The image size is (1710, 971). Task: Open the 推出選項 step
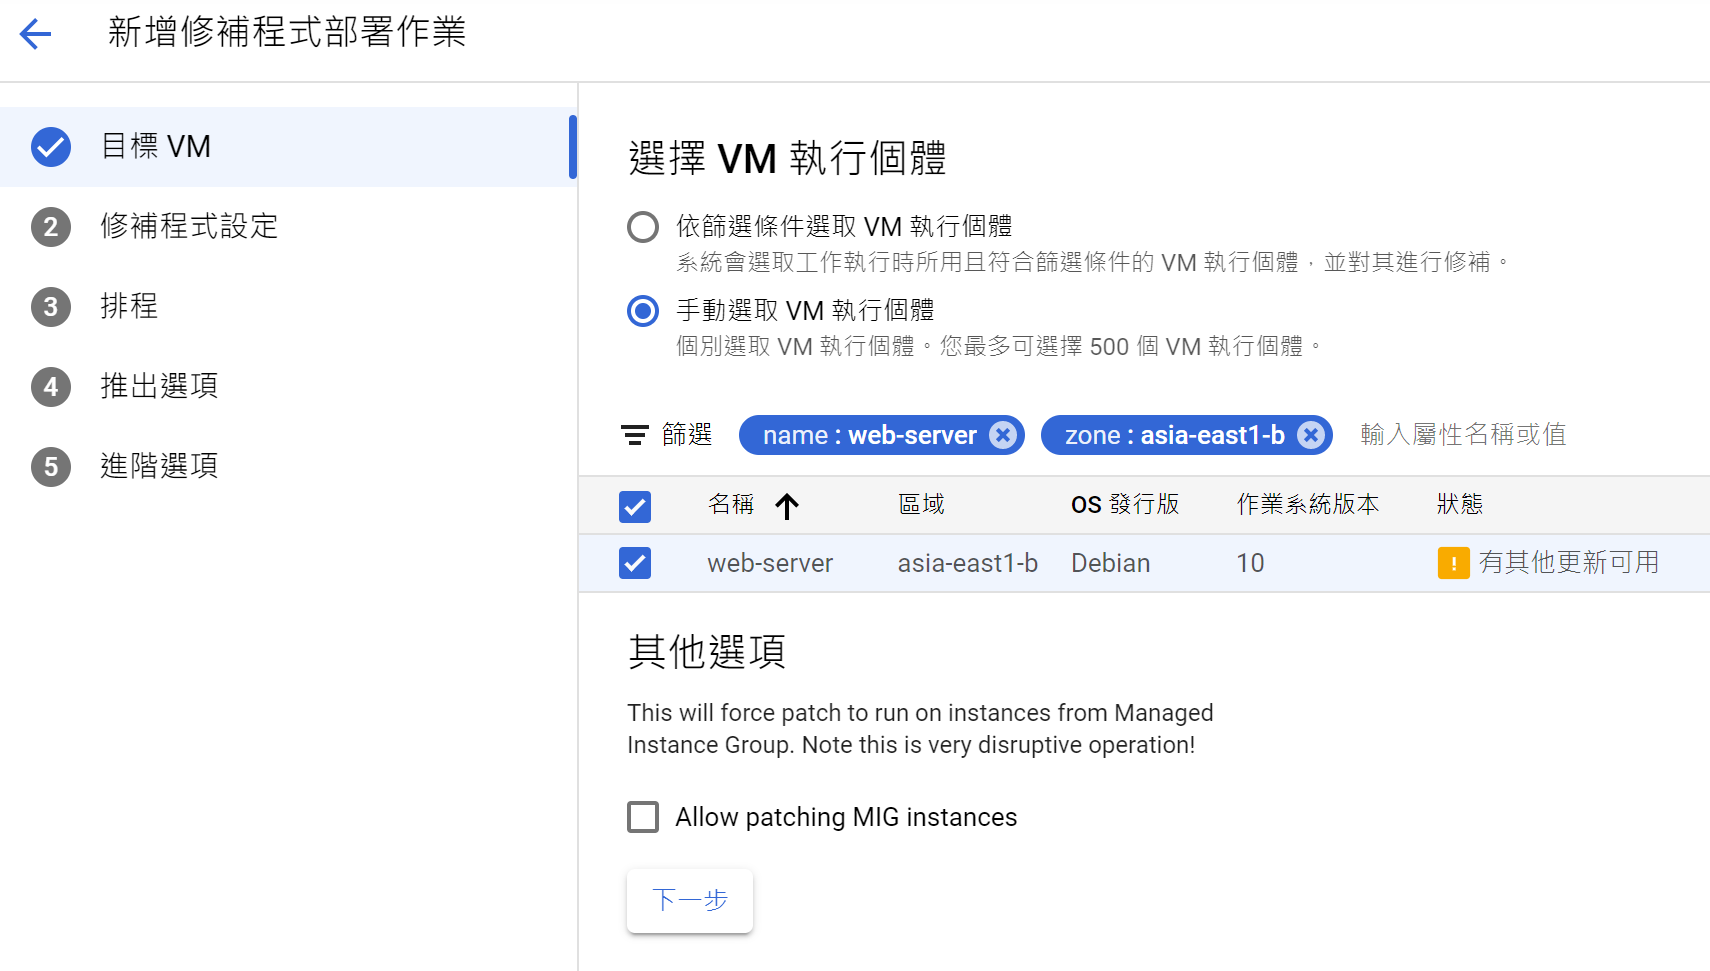159,387
